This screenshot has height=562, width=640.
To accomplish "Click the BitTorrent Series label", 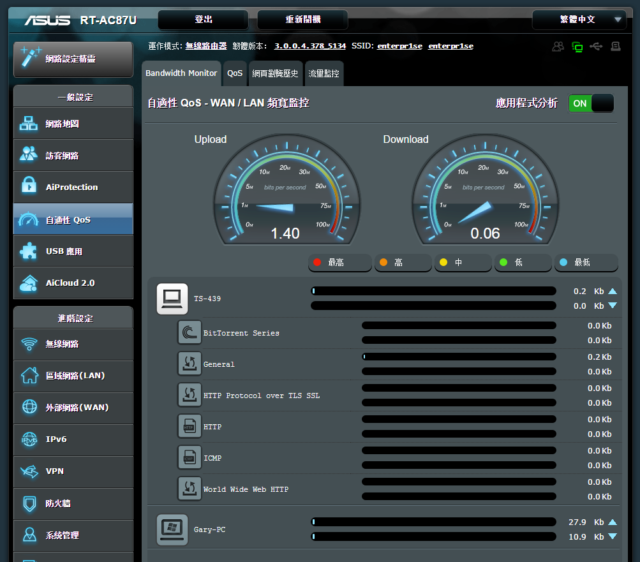I will (x=241, y=333).
